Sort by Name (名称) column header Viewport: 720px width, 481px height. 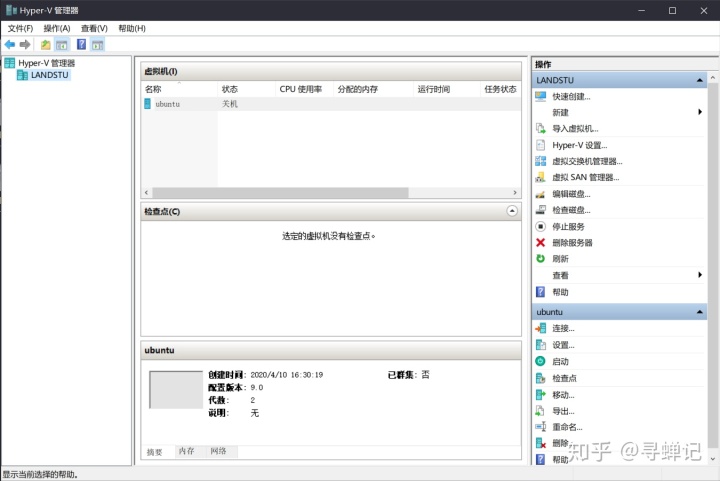(x=179, y=89)
